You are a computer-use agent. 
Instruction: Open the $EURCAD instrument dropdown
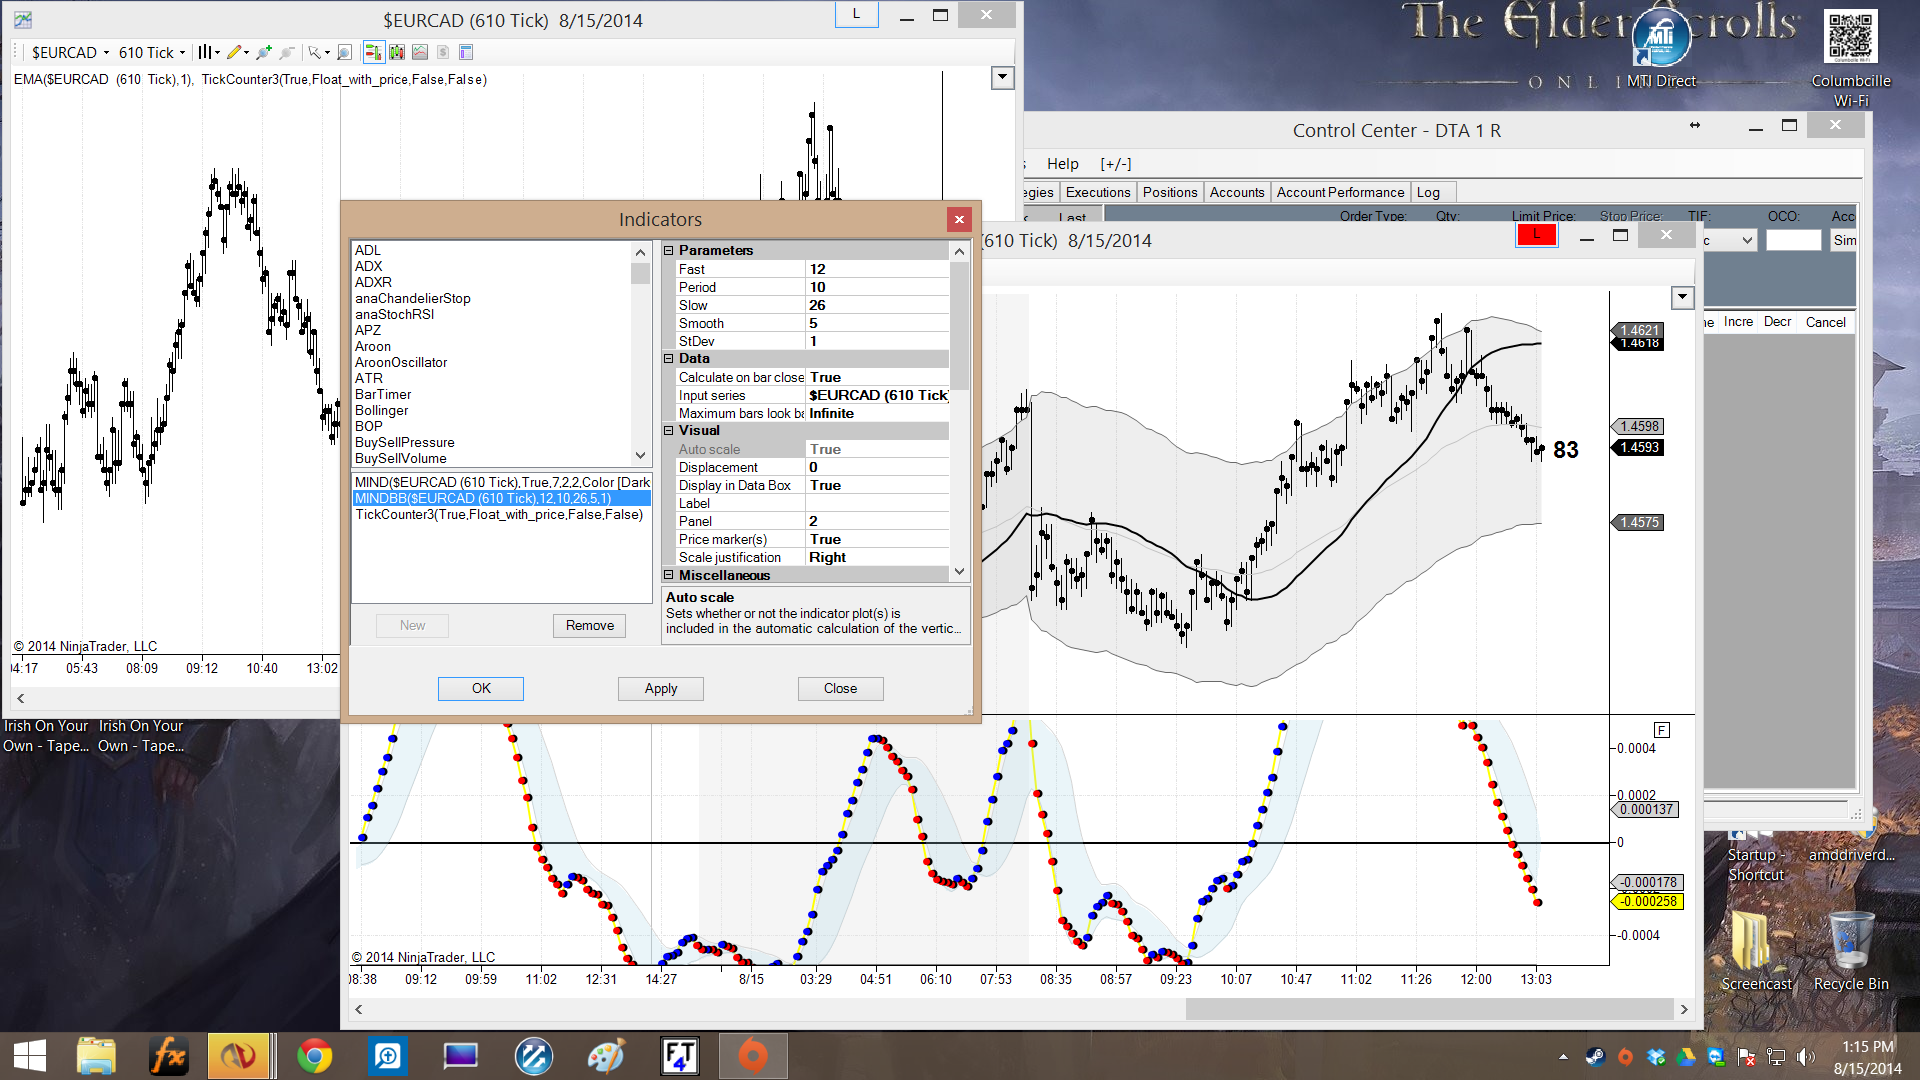click(70, 52)
